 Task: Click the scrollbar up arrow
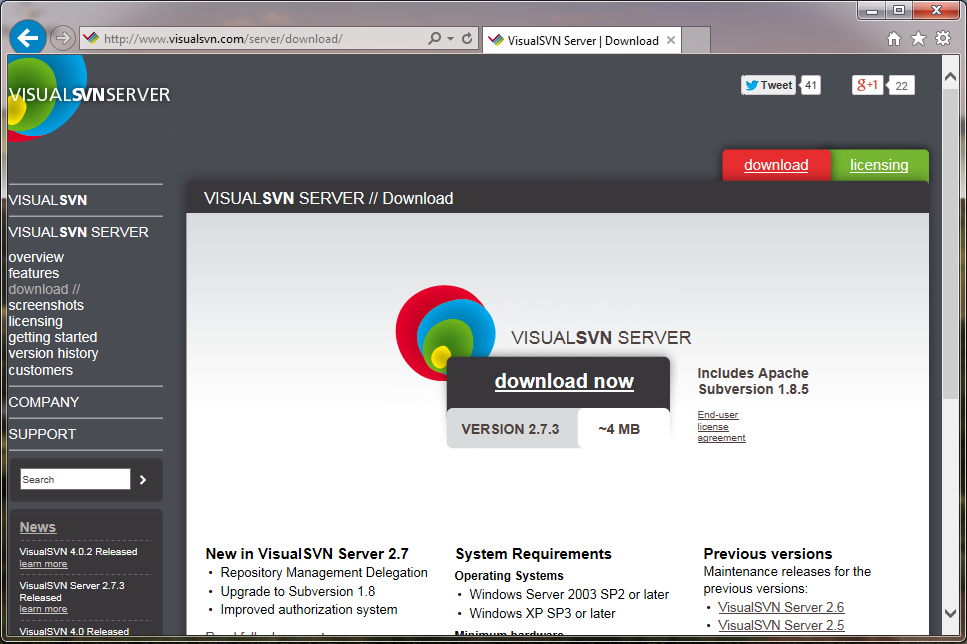(x=950, y=77)
